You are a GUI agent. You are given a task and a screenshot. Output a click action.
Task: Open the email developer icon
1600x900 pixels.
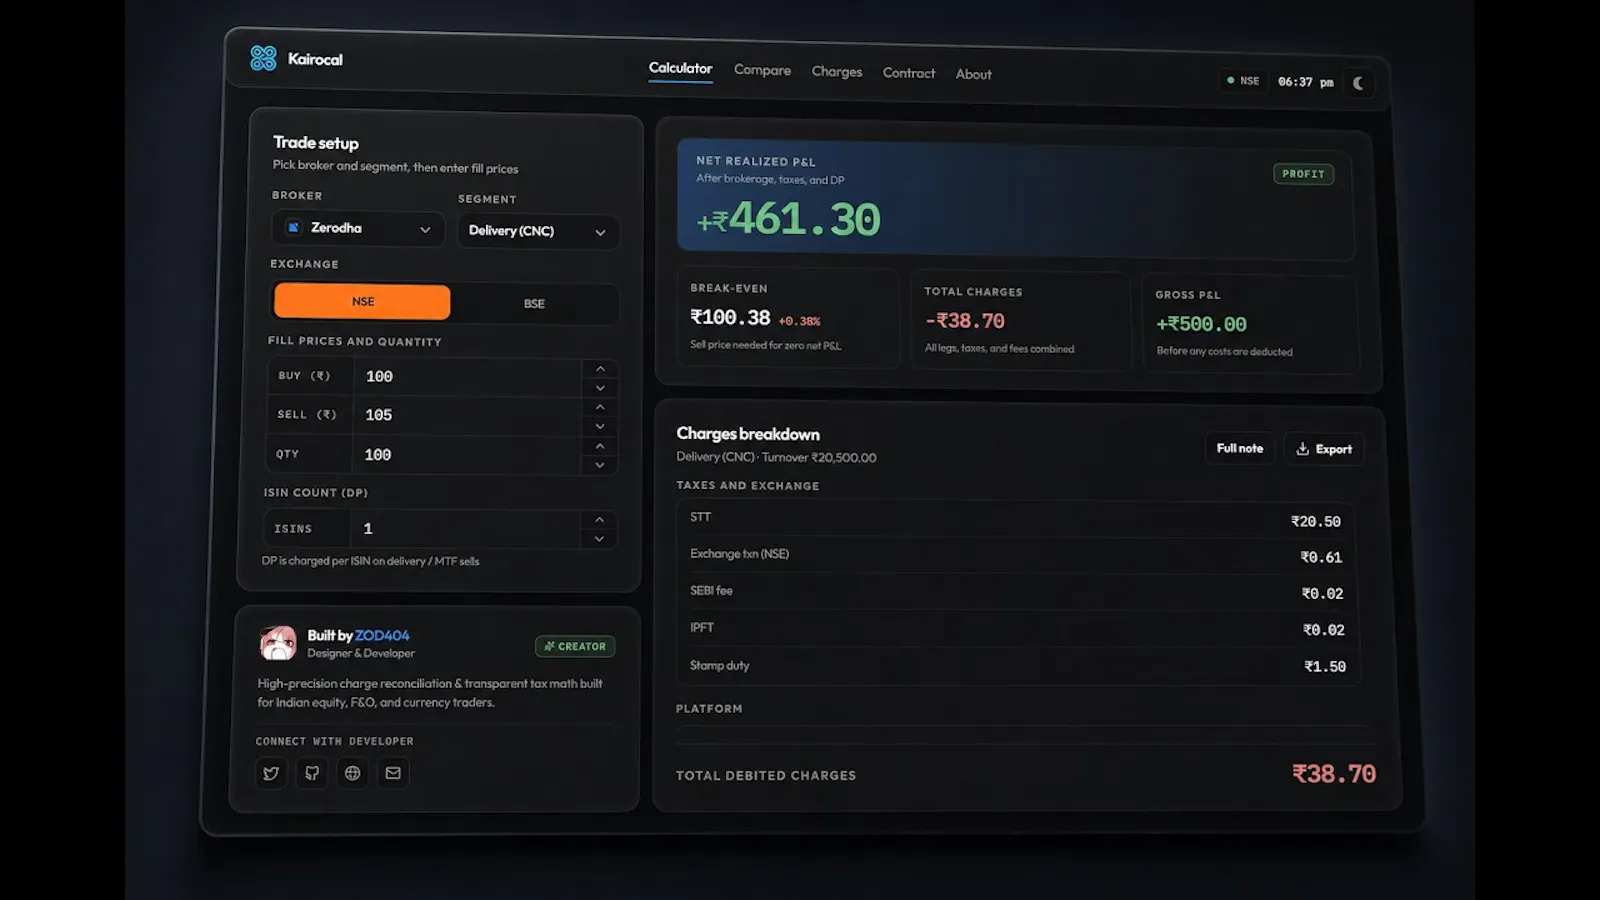click(x=393, y=773)
